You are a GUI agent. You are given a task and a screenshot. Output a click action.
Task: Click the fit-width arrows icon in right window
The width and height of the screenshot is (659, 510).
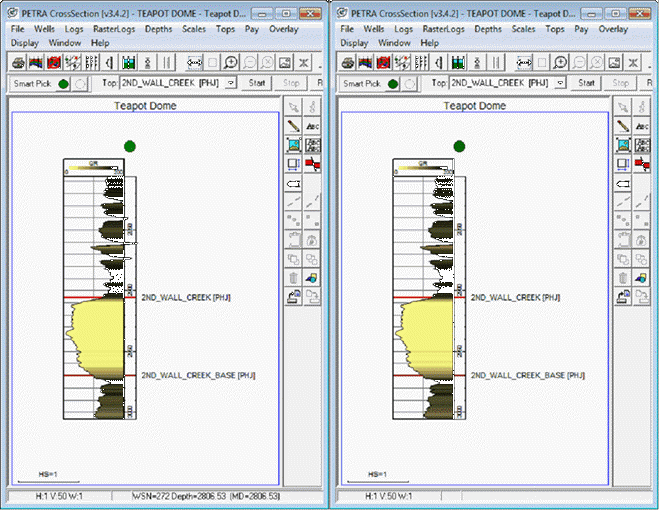[525, 63]
